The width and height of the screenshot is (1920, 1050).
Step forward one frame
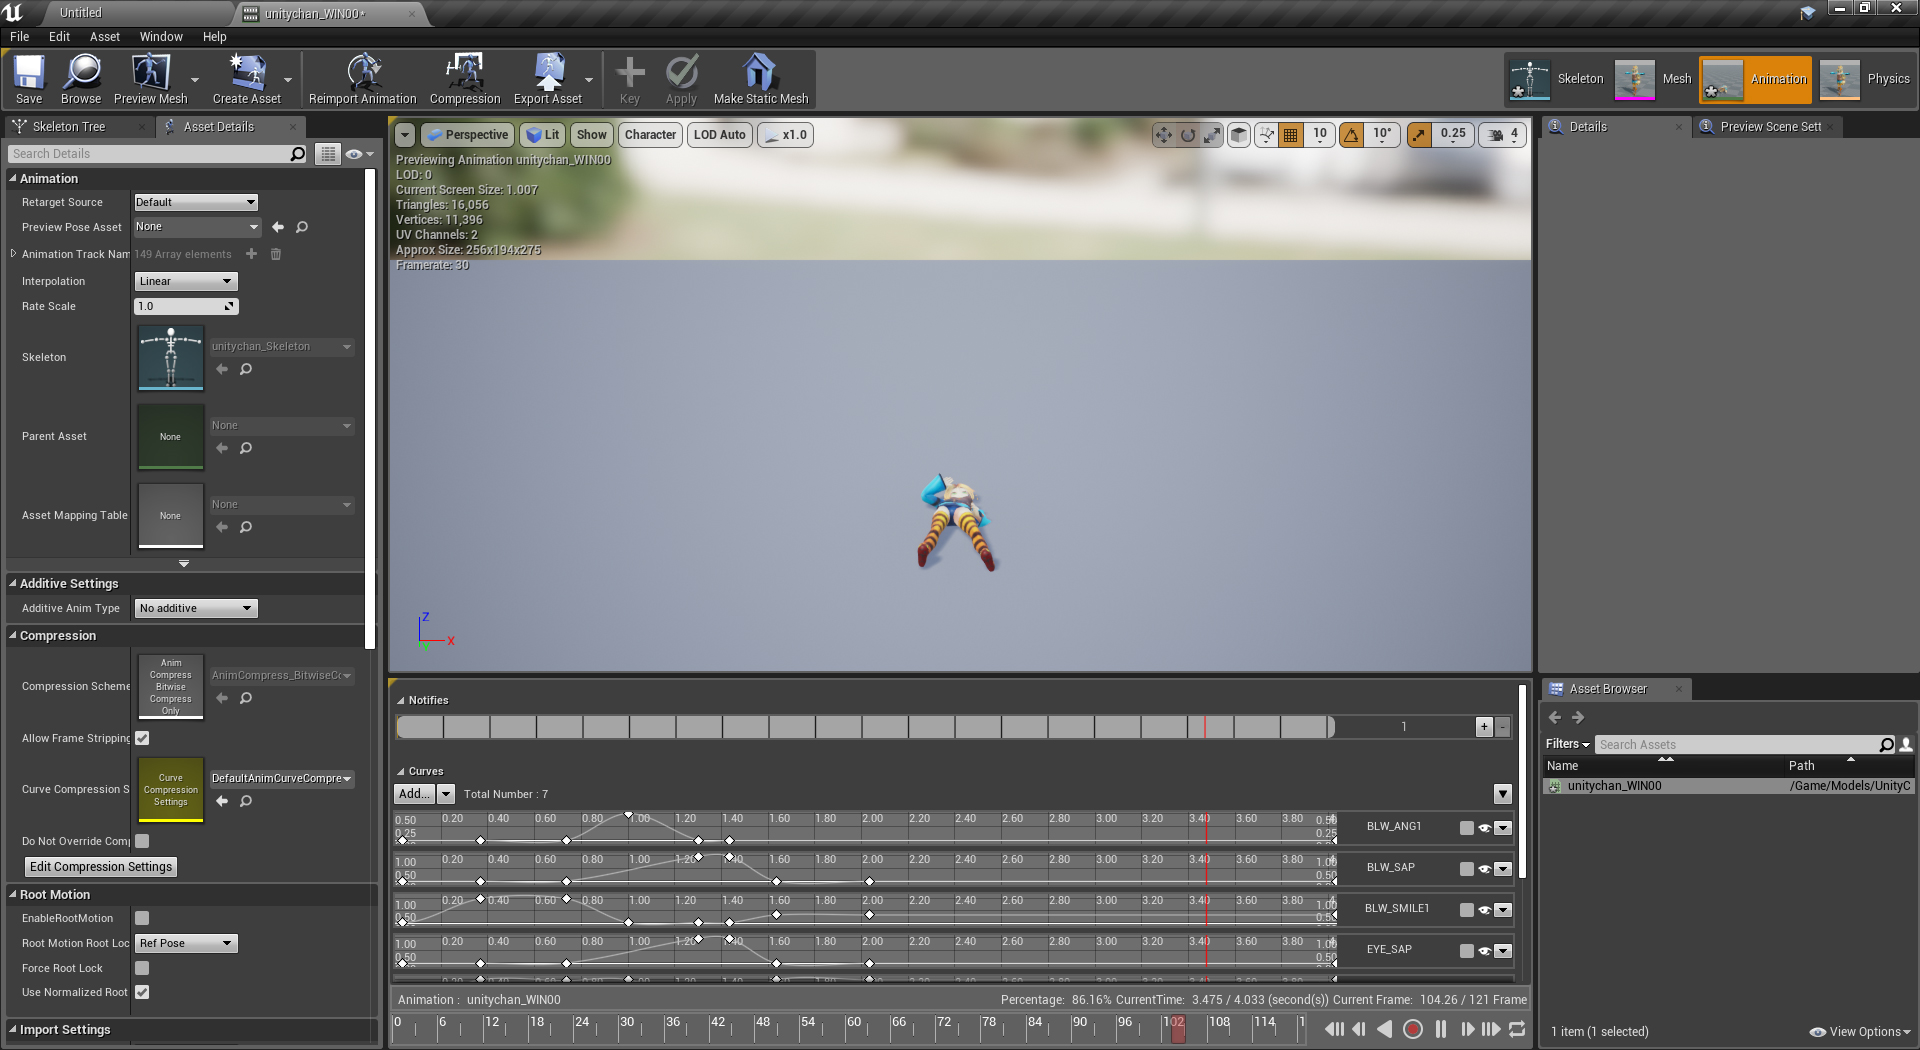(1467, 1029)
